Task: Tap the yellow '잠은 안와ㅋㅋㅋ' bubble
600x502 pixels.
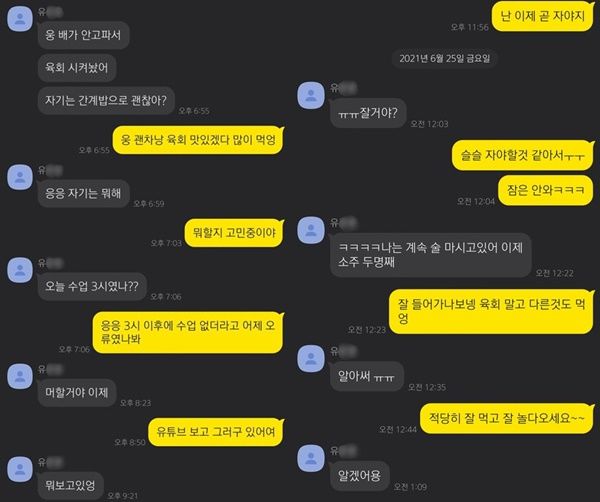Action: [x=546, y=190]
